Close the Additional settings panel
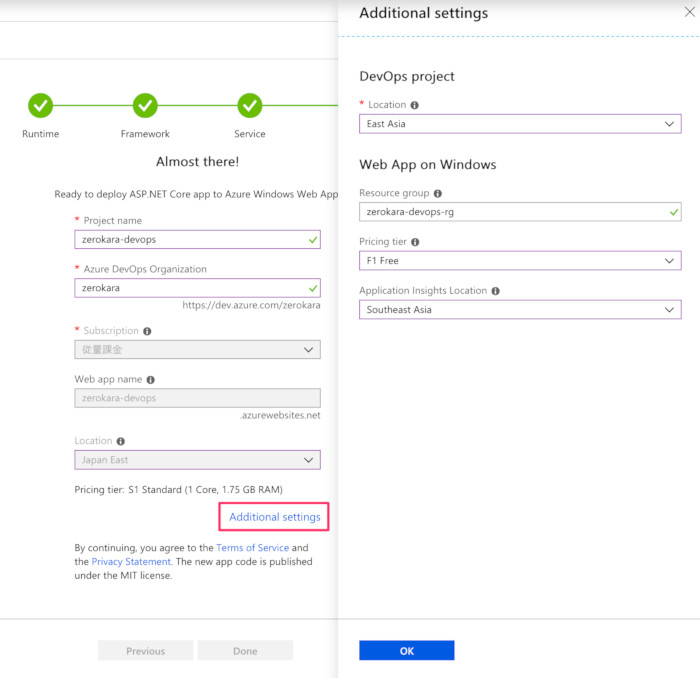 [x=689, y=12]
